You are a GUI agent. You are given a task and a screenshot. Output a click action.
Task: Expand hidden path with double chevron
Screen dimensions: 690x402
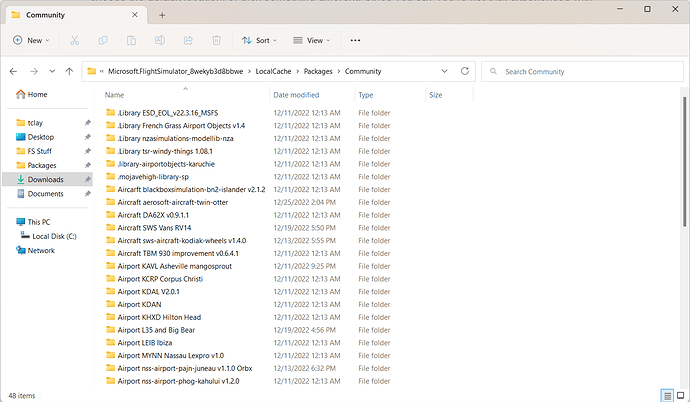pos(102,71)
